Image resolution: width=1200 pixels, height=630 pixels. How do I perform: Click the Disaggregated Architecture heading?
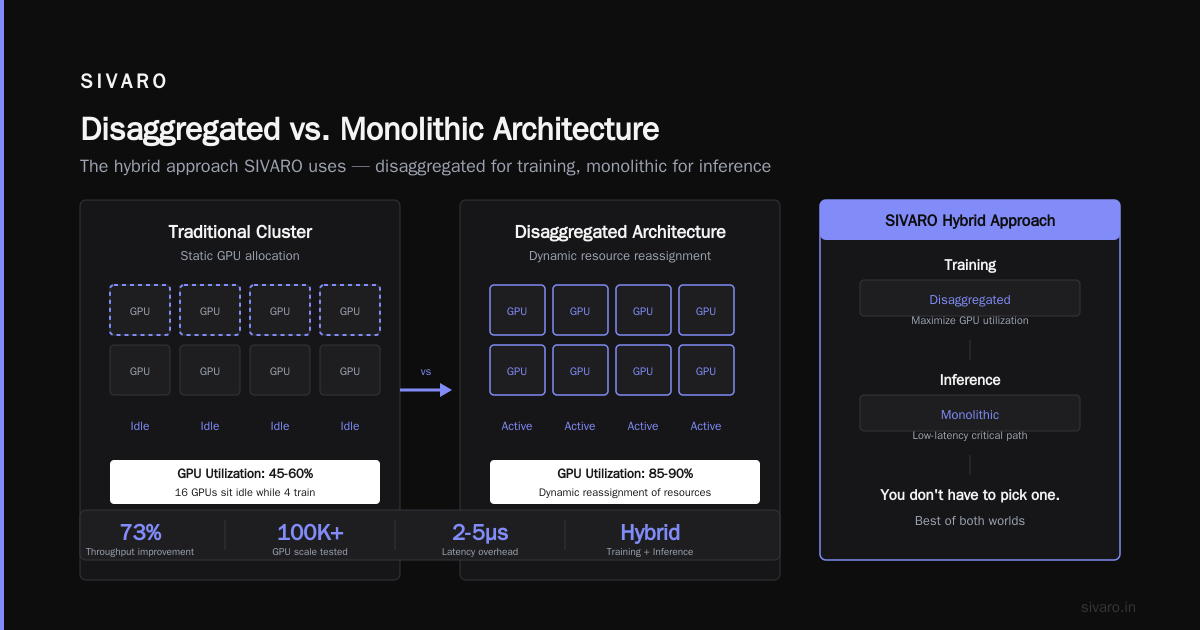[620, 232]
